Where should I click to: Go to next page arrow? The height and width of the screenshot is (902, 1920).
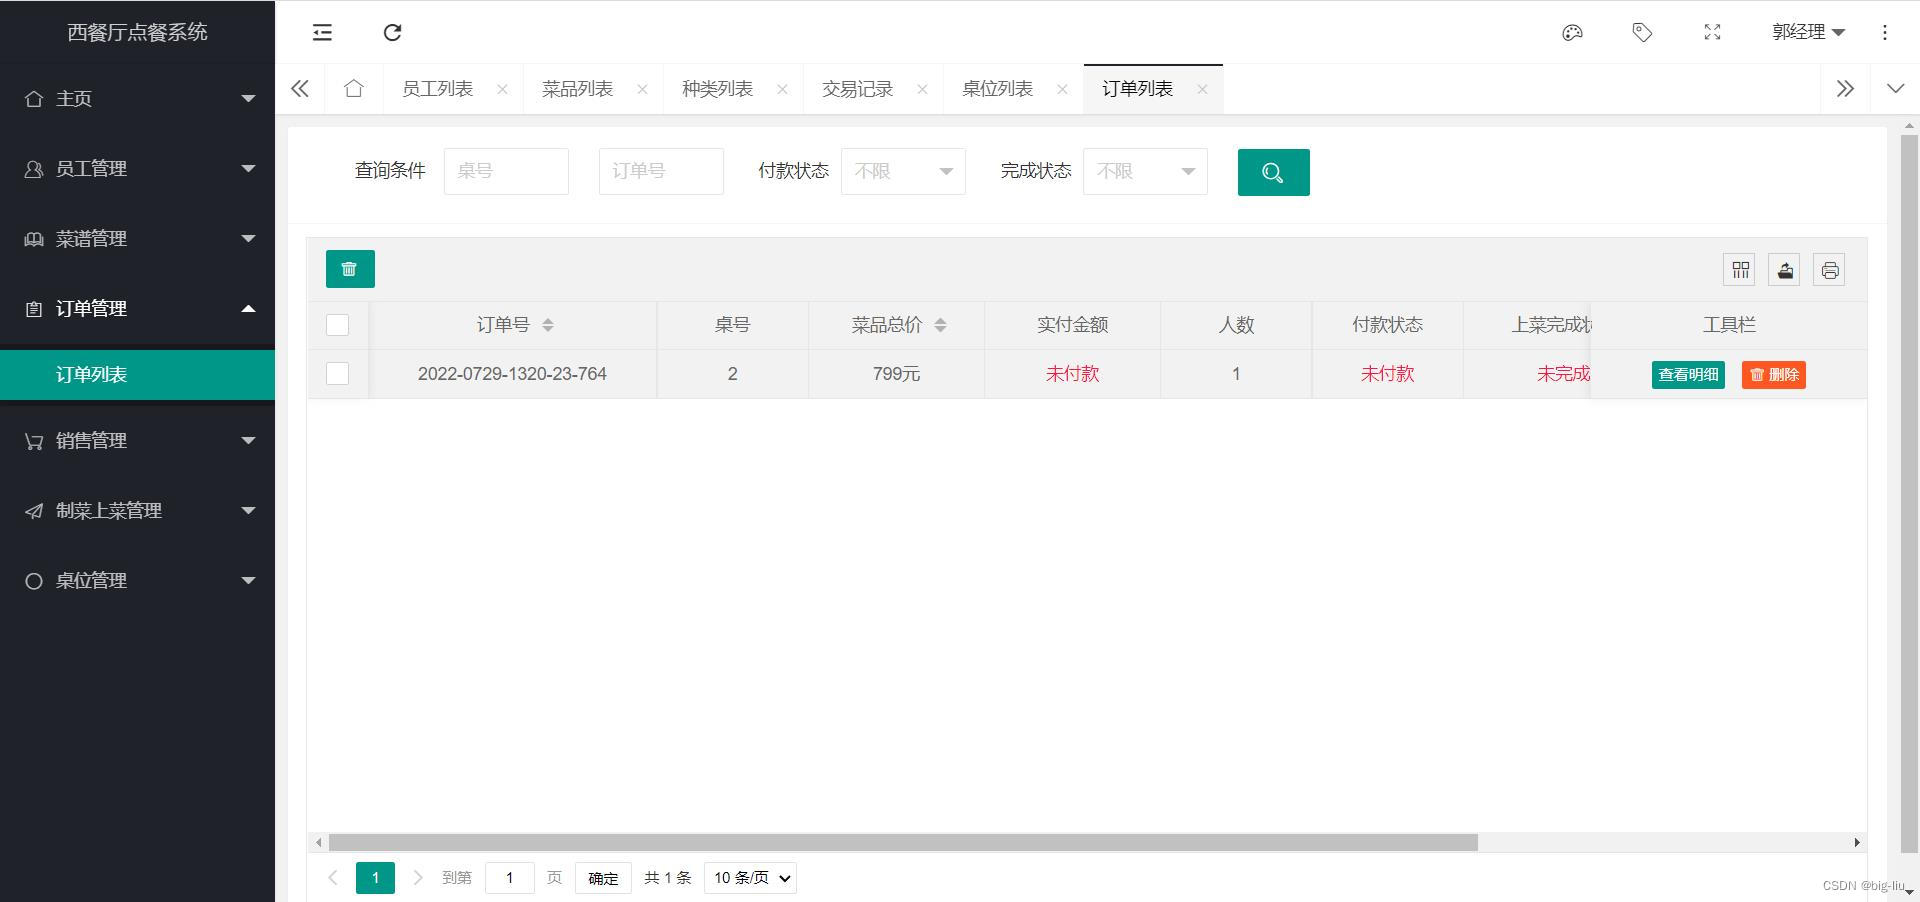pos(418,878)
